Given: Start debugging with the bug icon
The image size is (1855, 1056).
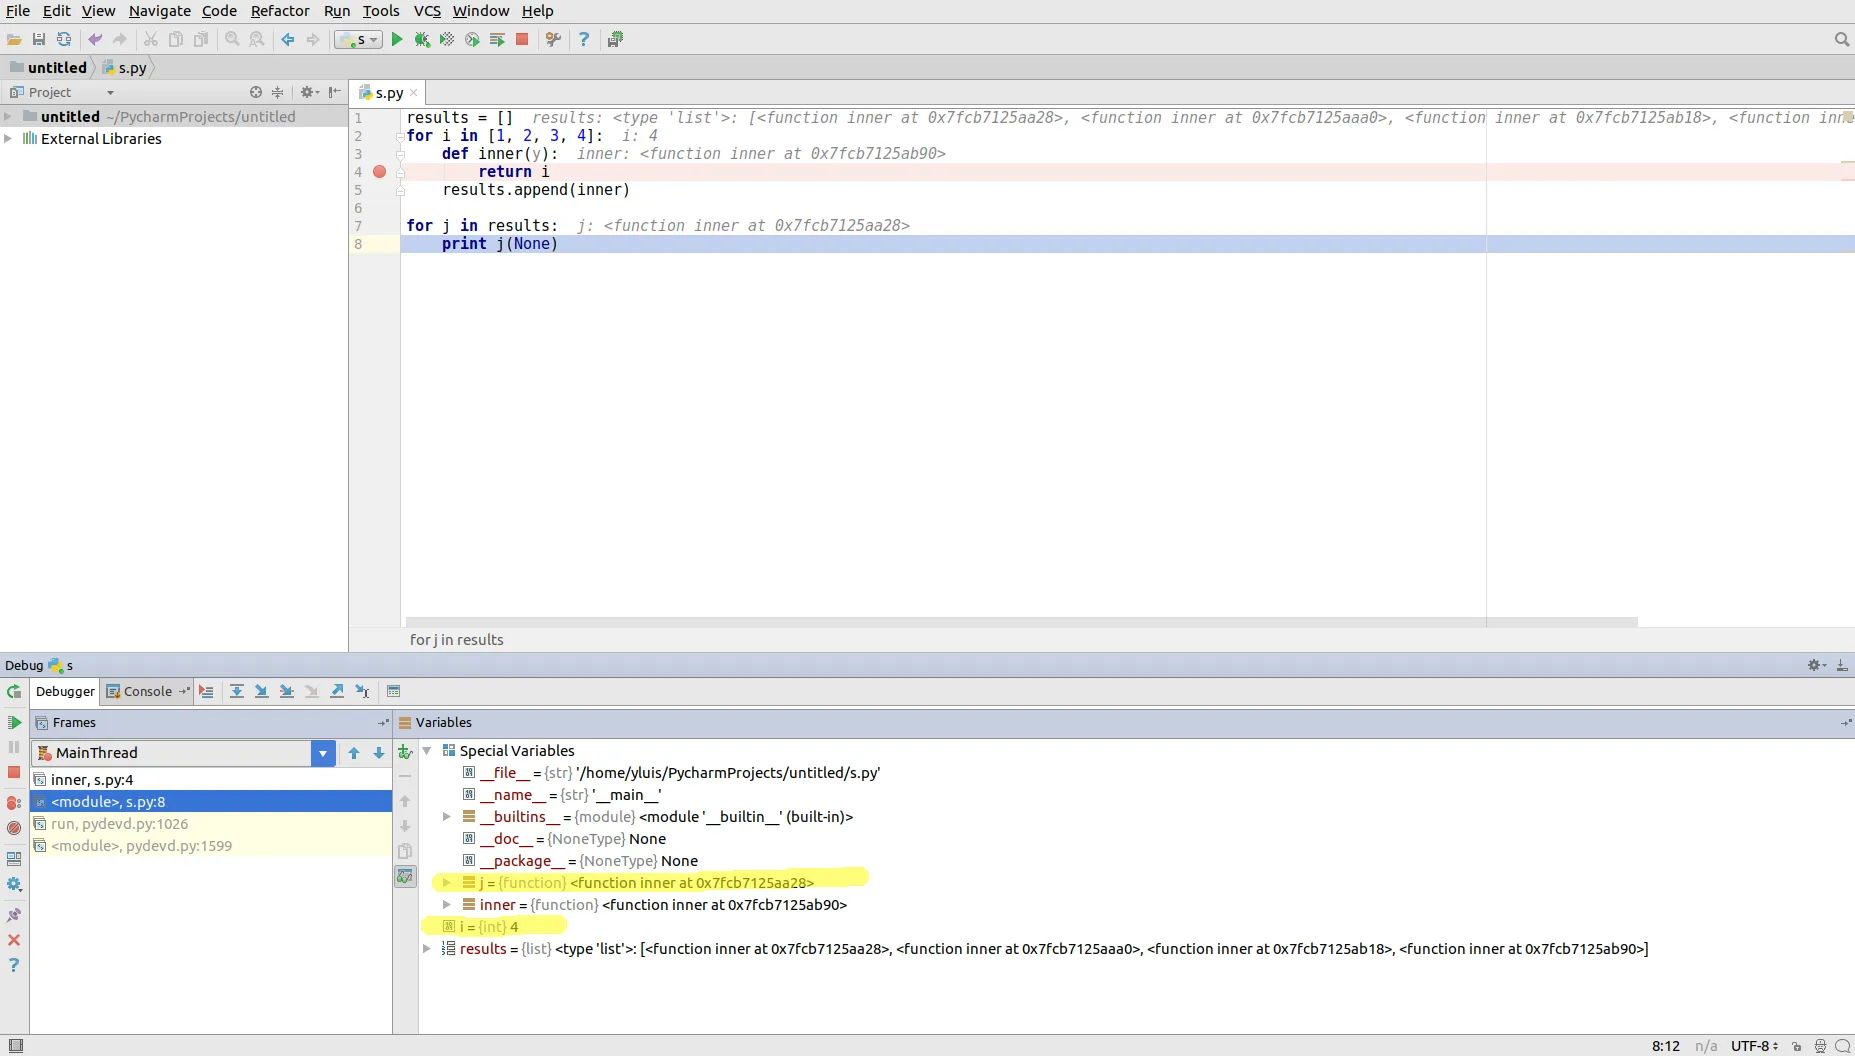Looking at the screenshot, I should [422, 40].
